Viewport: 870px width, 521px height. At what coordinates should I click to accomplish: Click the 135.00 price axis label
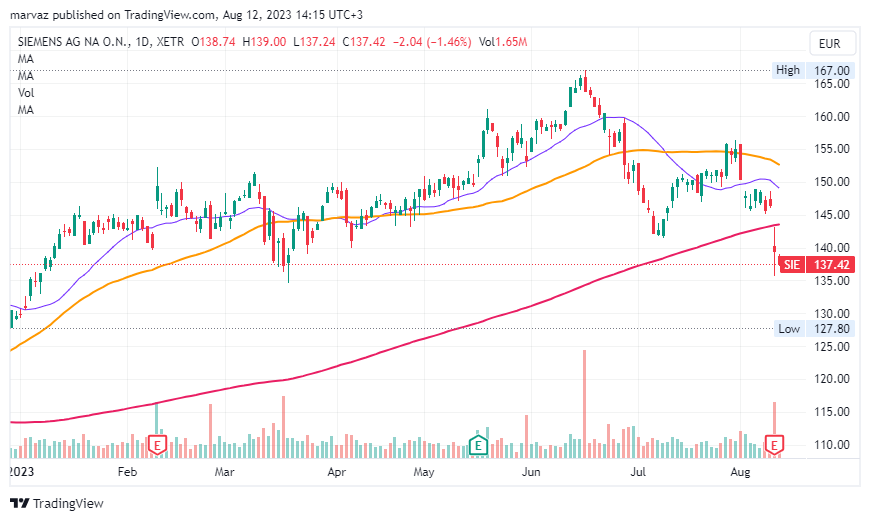point(831,281)
